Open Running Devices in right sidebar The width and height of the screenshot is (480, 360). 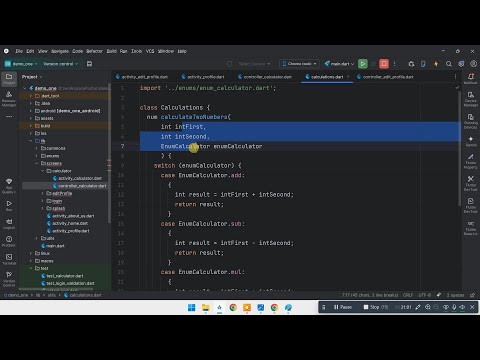click(471, 121)
